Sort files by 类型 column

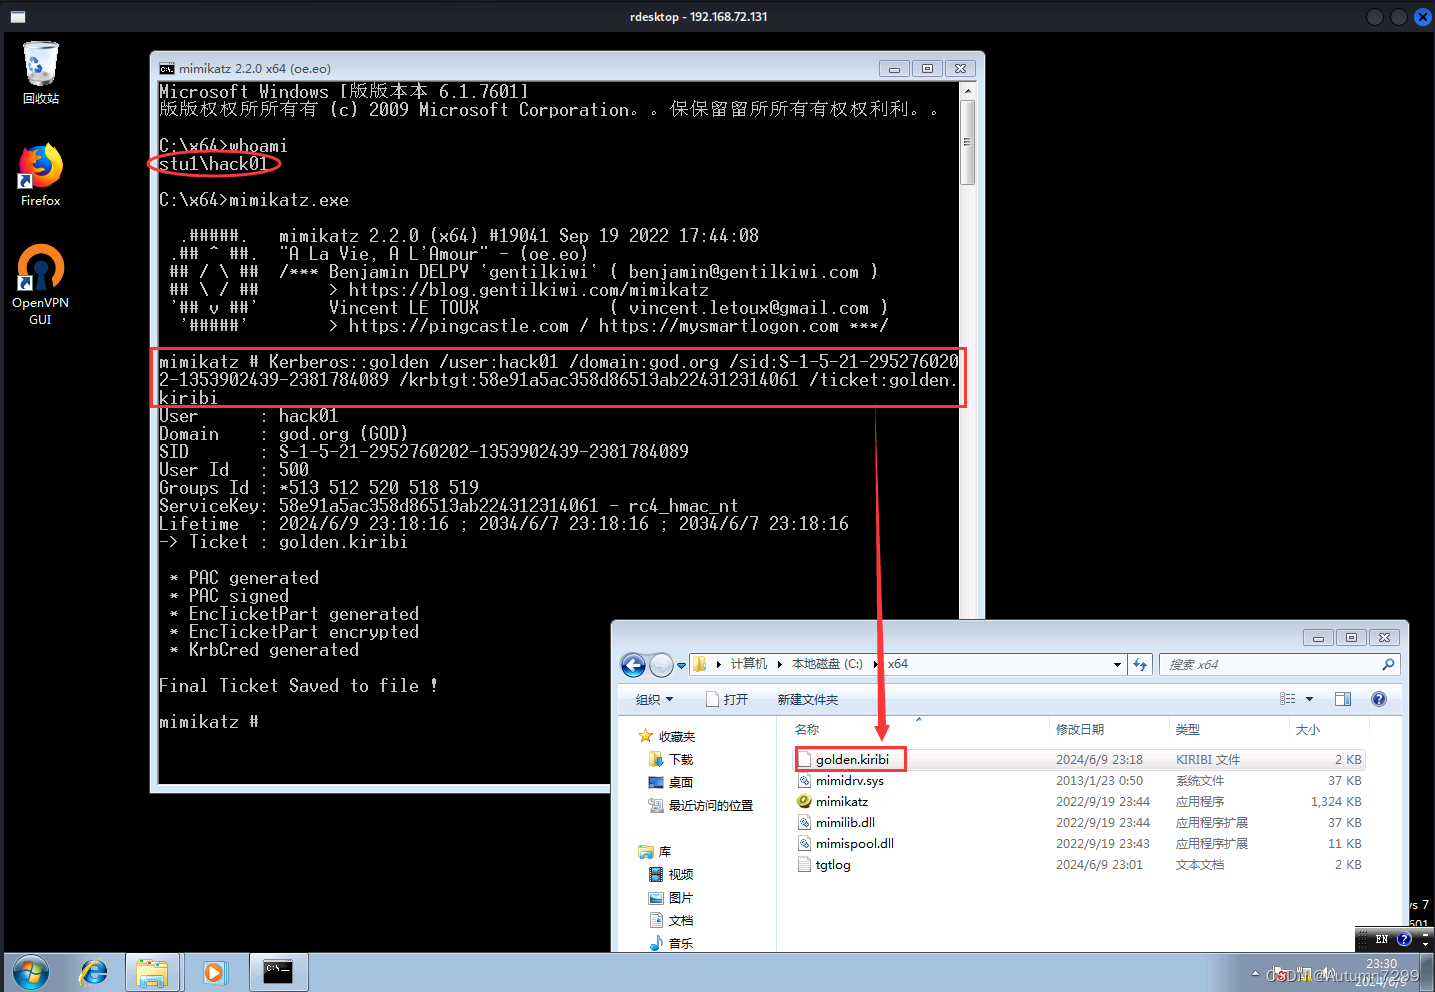click(1188, 730)
